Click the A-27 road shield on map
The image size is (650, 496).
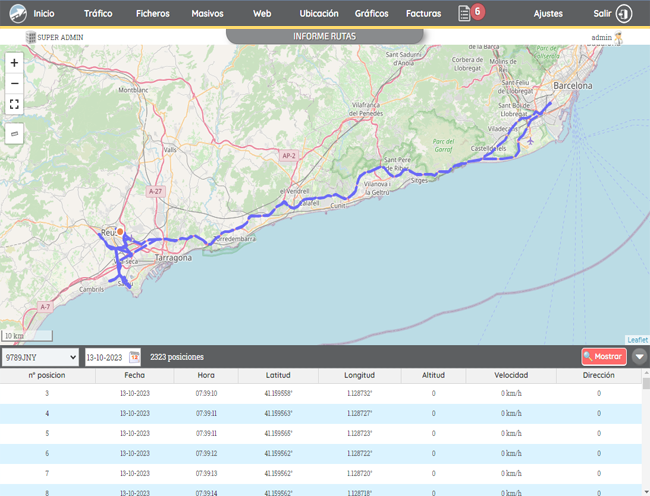pos(155,191)
